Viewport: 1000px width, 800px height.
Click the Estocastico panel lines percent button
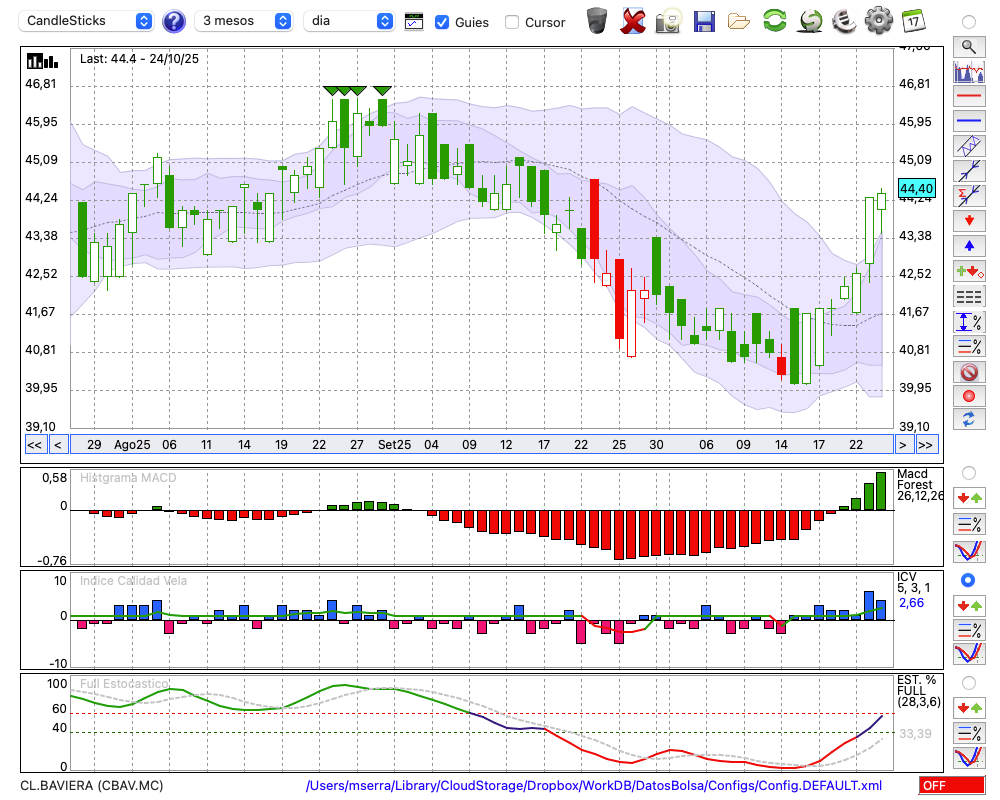pyautogui.click(x=969, y=733)
